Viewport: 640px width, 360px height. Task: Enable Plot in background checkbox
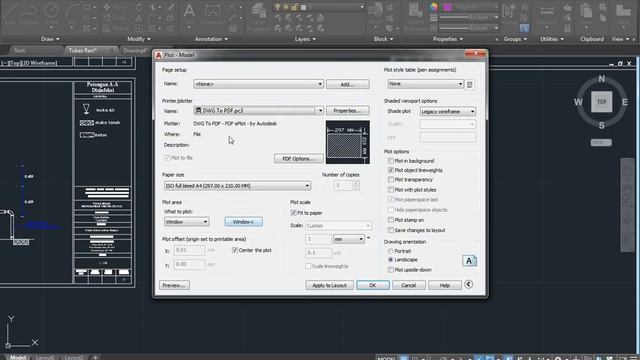[x=391, y=161]
